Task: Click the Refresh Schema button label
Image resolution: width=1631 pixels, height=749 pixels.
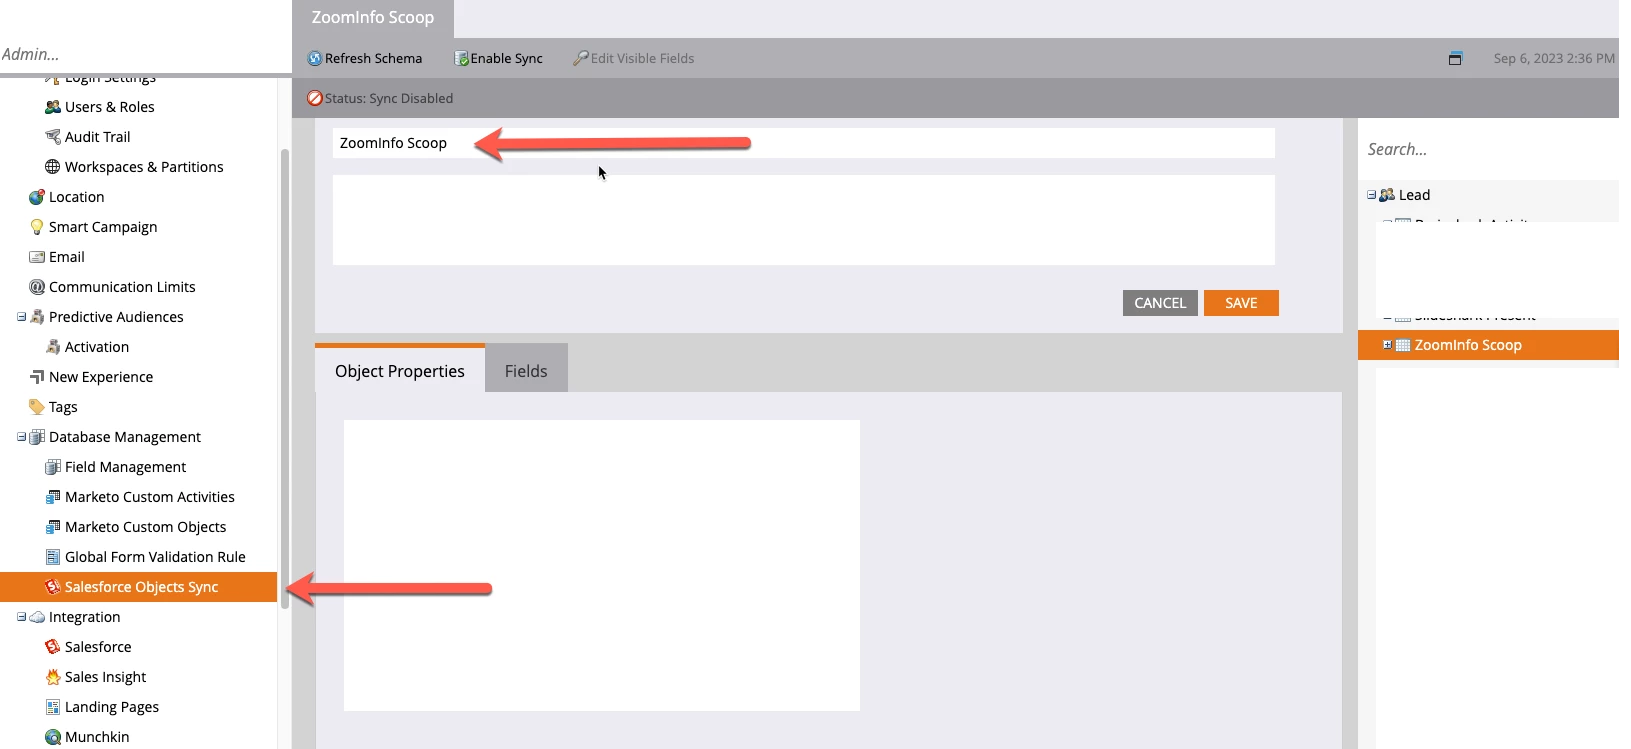Action: tap(373, 58)
